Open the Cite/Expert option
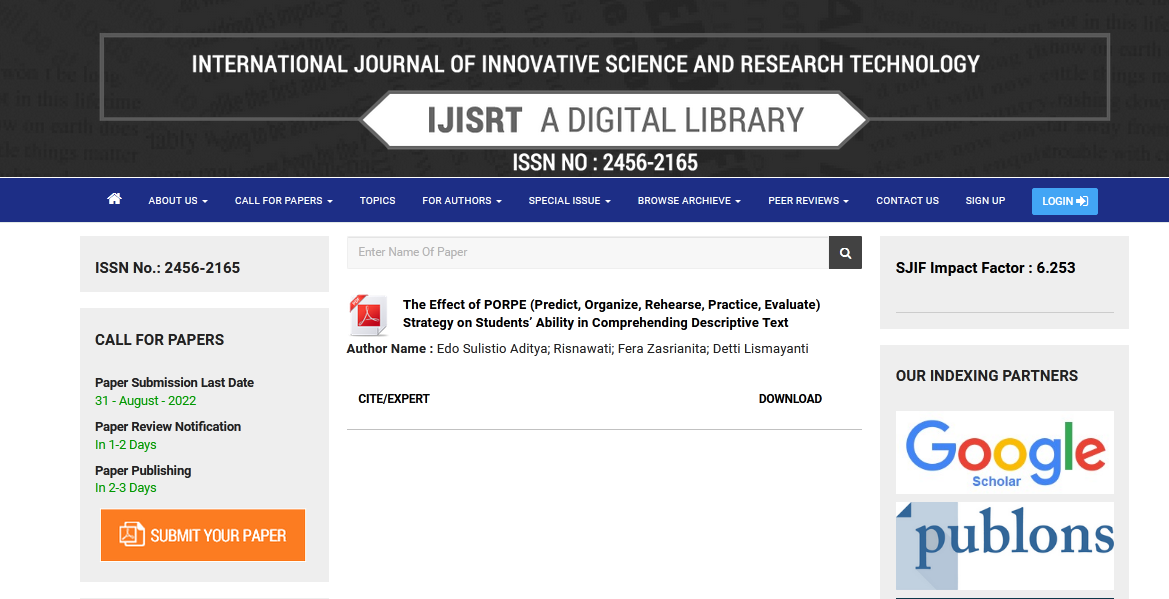Image resolution: width=1169 pixels, height=599 pixels. 394,399
